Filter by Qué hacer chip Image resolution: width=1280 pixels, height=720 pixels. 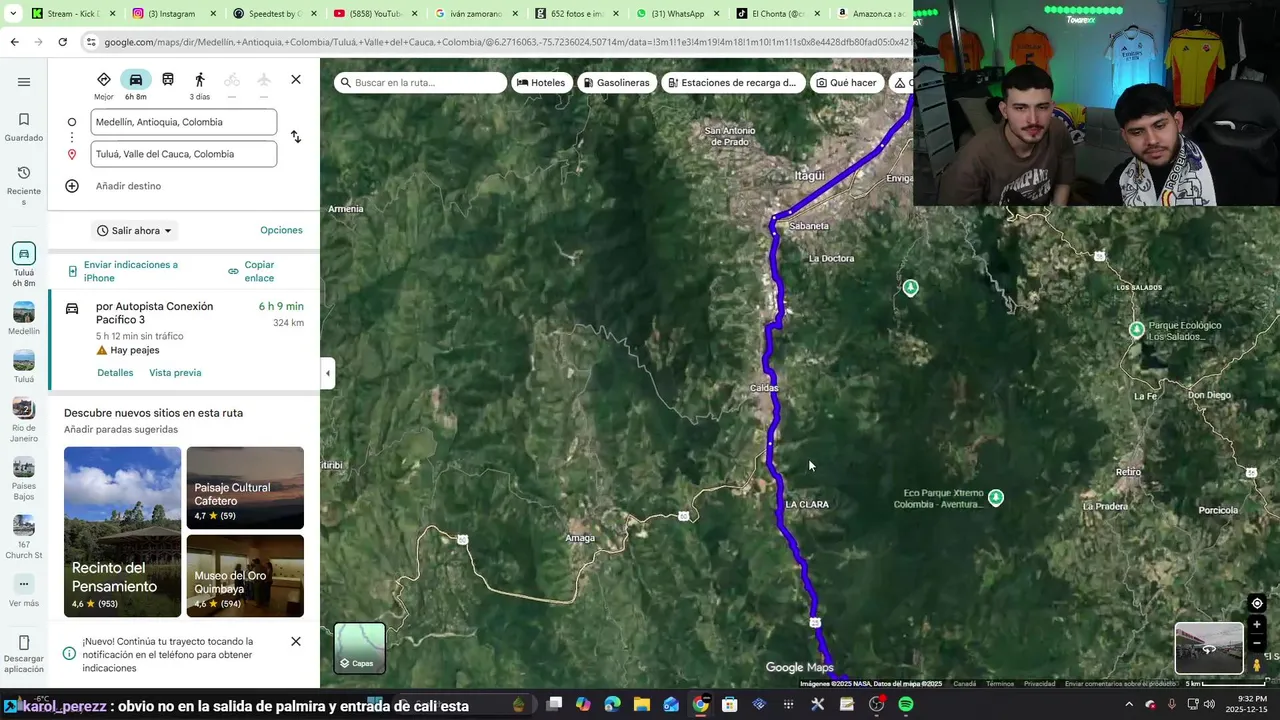(x=846, y=83)
